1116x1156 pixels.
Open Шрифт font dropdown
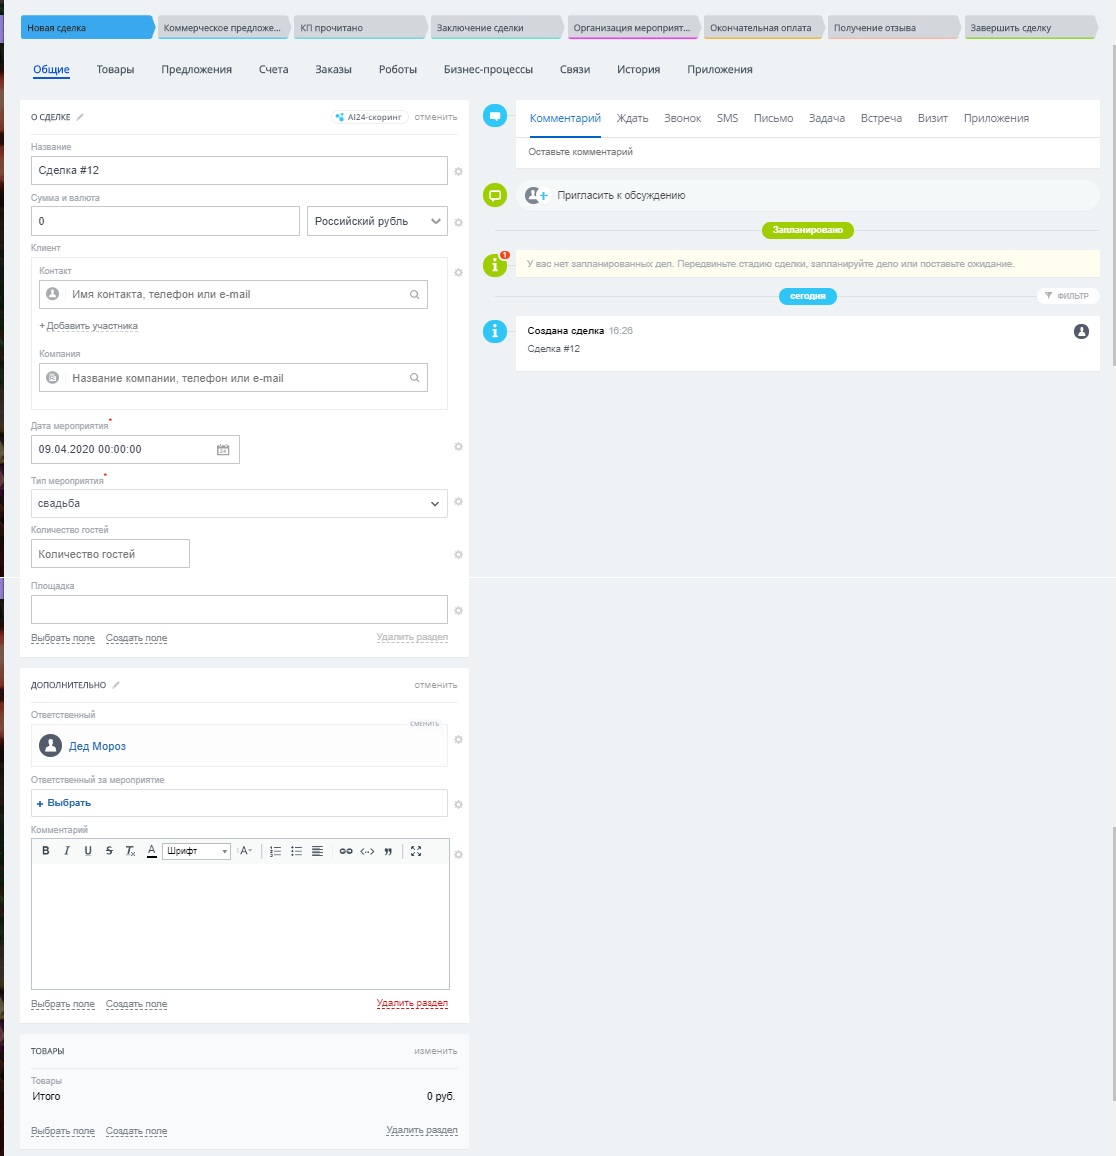[x=196, y=851]
